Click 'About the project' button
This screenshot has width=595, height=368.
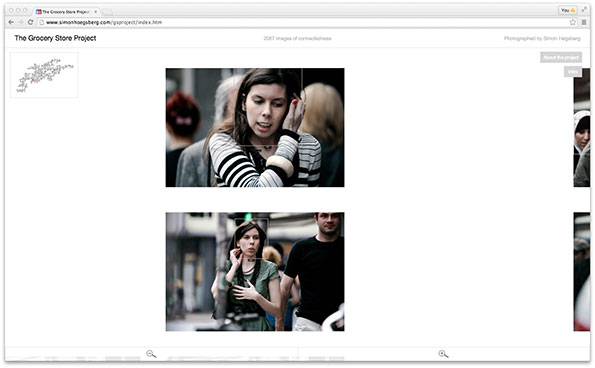coord(561,58)
